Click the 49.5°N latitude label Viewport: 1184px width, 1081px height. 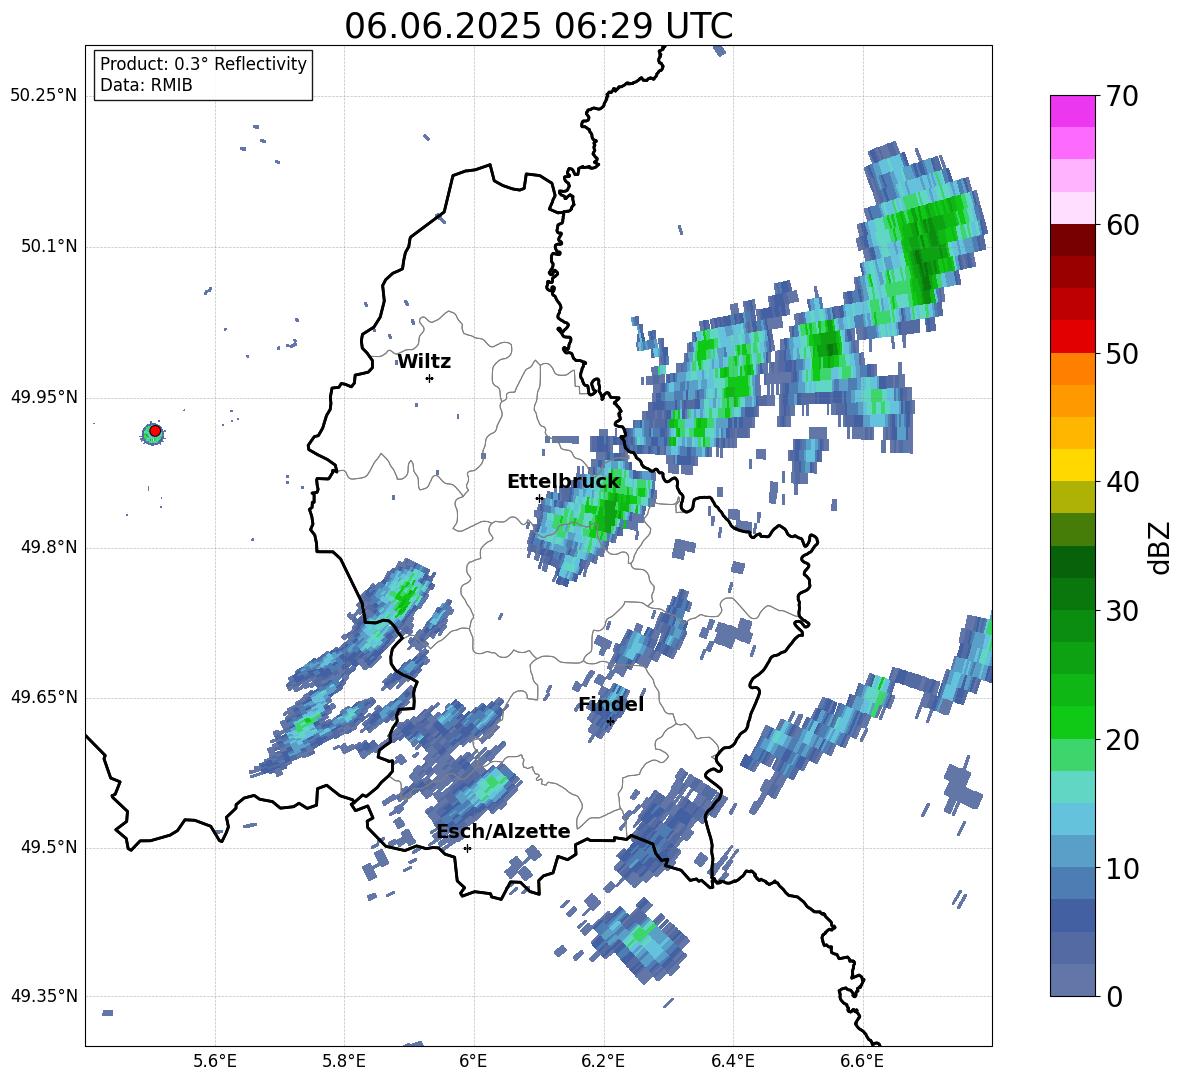[49, 847]
